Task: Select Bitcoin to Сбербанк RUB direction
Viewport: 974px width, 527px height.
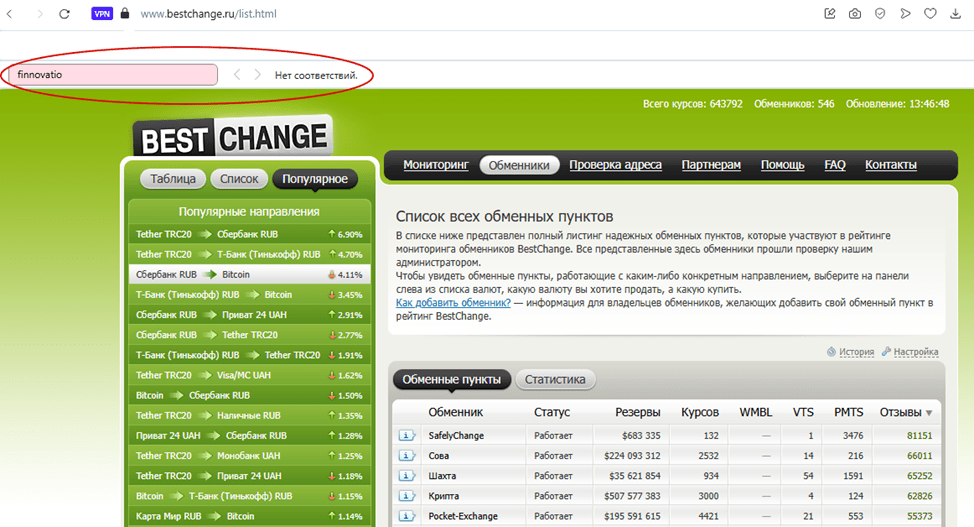Action: tap(249, 395)
